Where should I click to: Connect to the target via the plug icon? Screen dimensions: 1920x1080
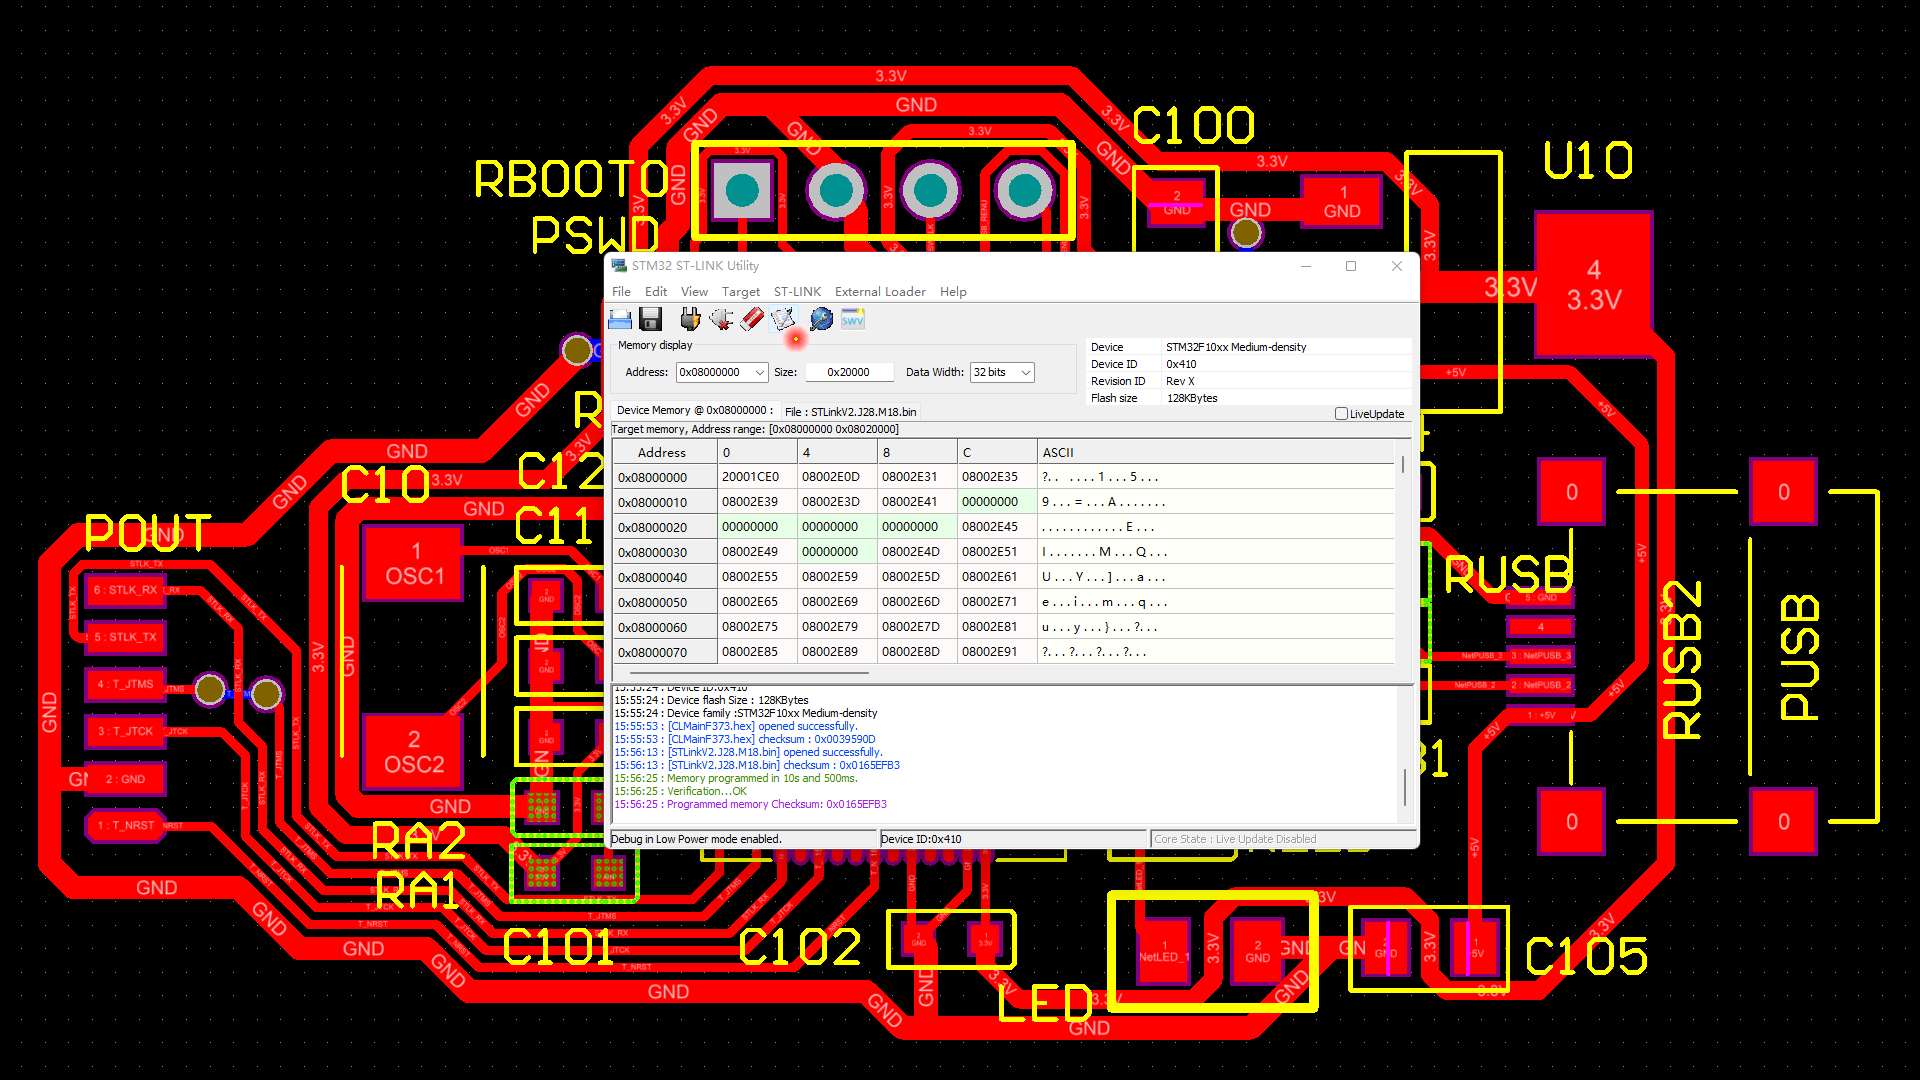(690, 318)
